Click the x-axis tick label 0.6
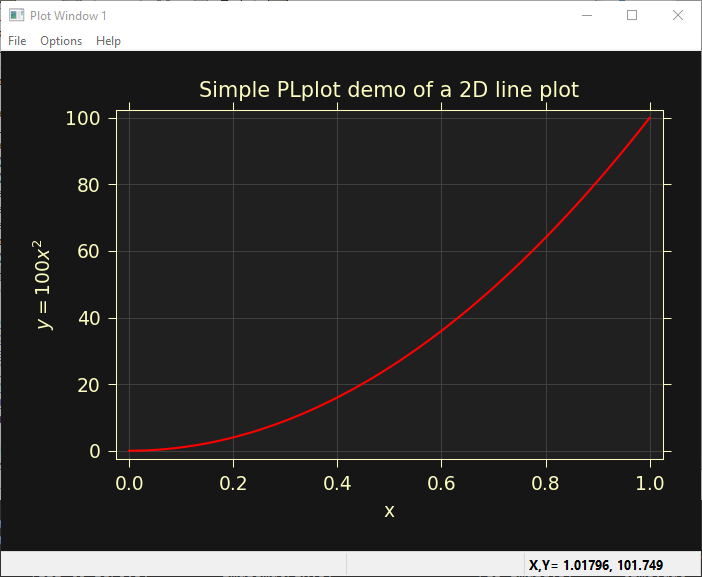The width and height of the screenshot is (702, 577). (x=441, y=483)
